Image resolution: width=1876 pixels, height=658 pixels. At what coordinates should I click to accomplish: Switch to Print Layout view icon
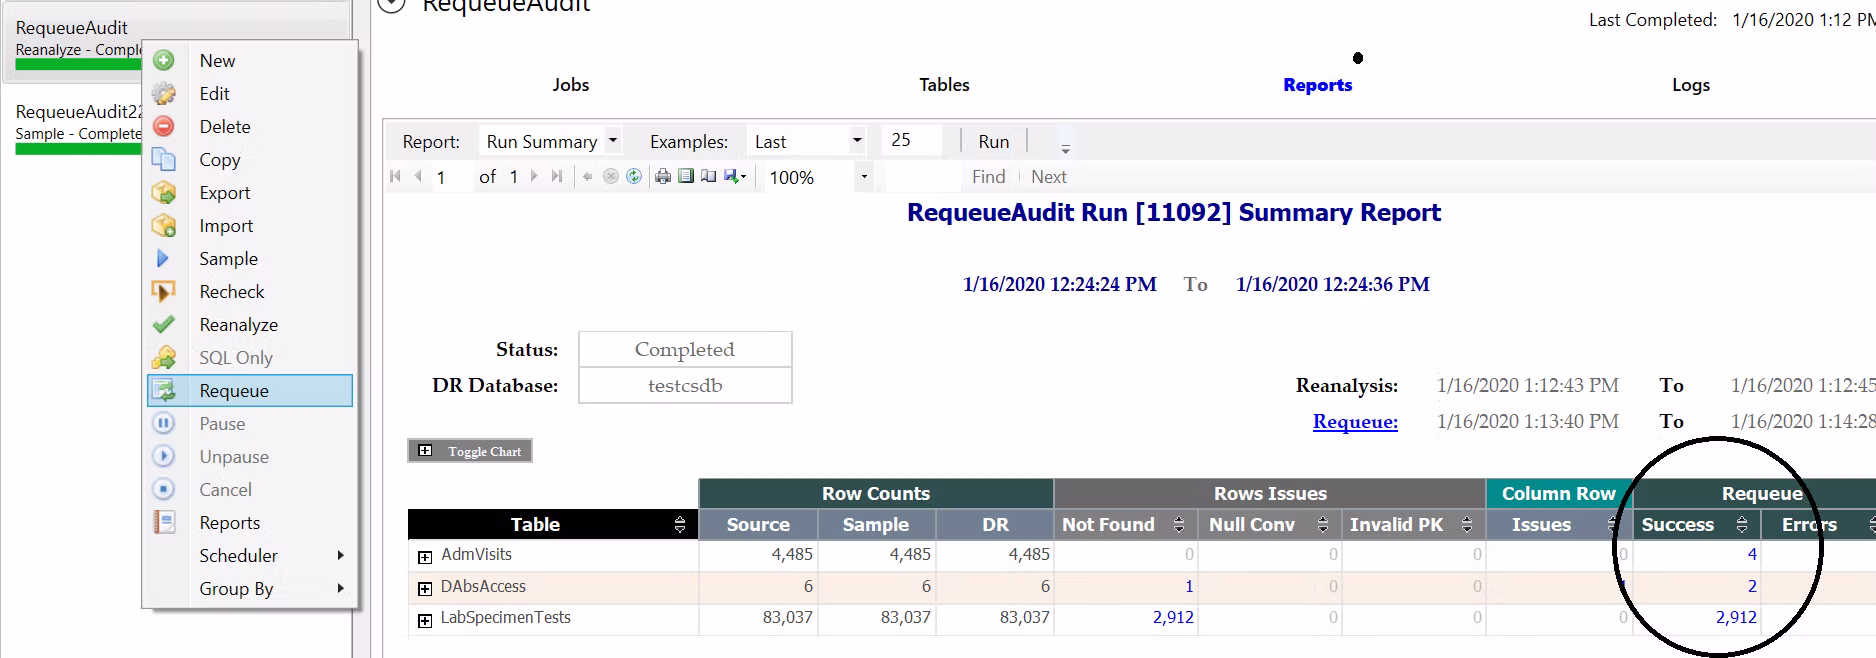pyautogui.click(x=686, y=177)
